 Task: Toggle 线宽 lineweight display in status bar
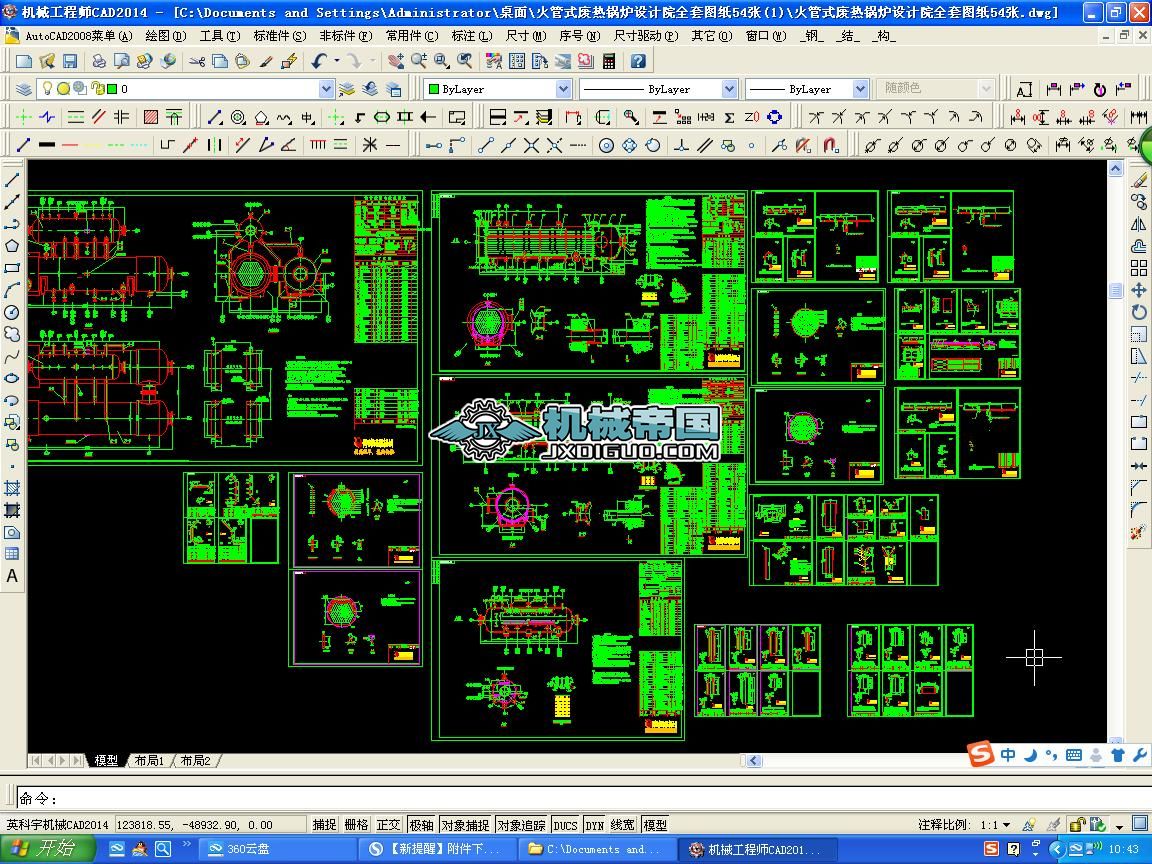[x=622, y=825]
